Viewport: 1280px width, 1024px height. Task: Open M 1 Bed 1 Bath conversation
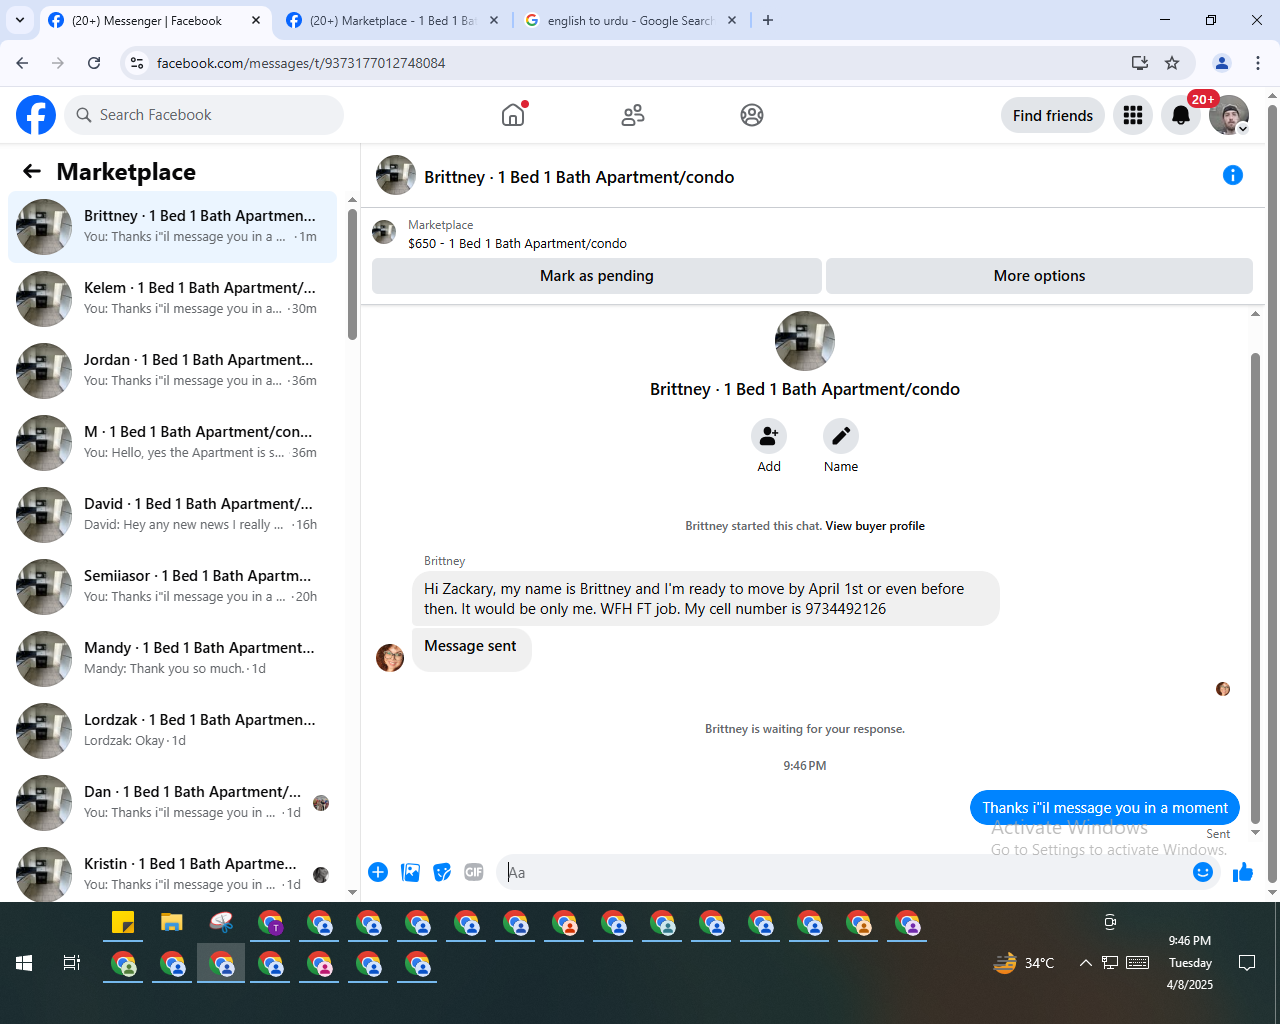coord(173,443)
